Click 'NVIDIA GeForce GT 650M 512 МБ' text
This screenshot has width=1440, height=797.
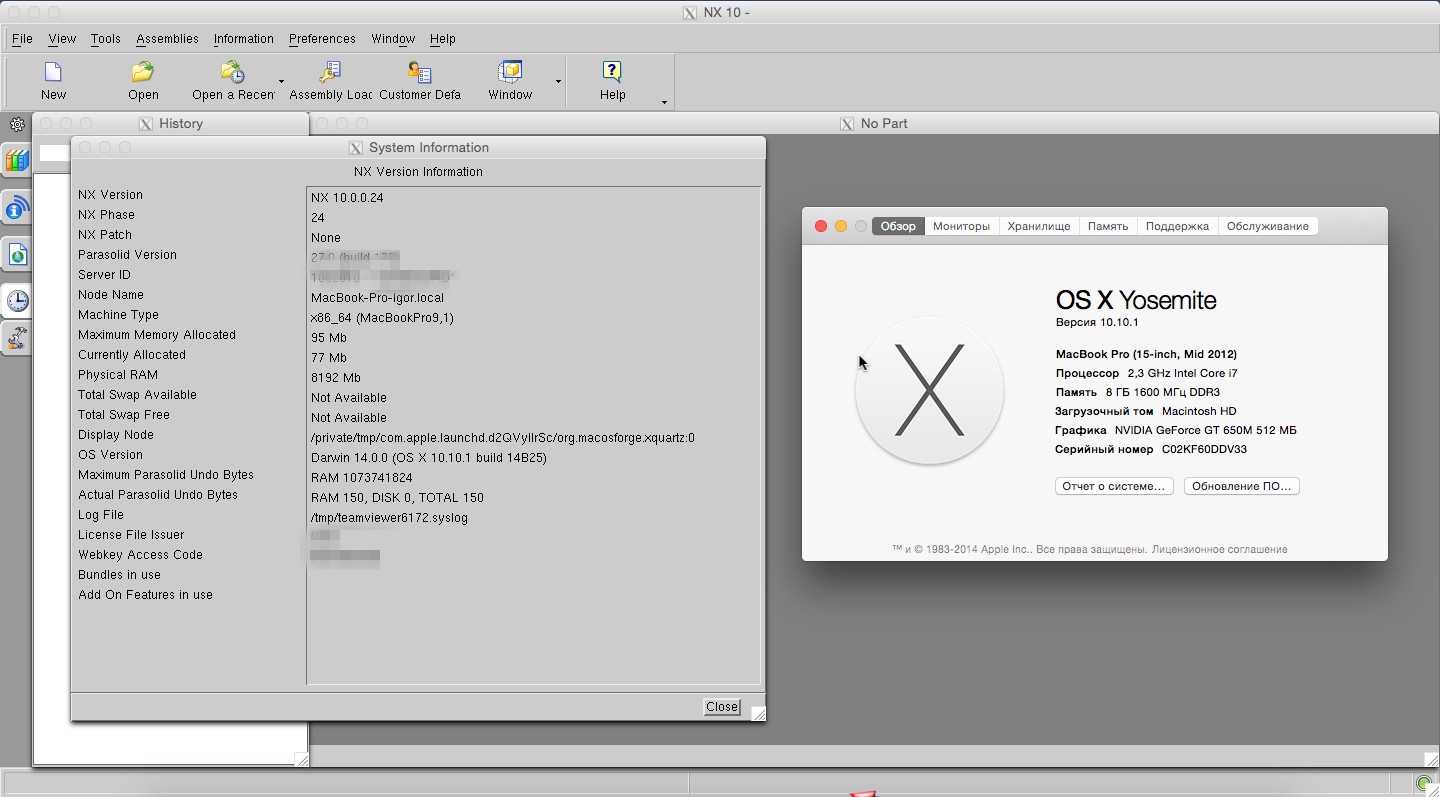1205,431
